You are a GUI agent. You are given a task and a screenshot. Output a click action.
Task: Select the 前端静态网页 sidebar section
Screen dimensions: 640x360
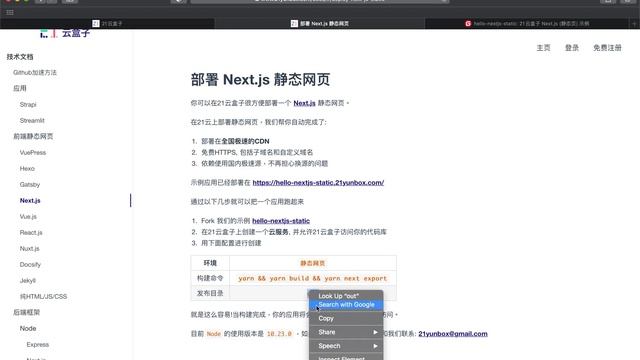[33, 136]
